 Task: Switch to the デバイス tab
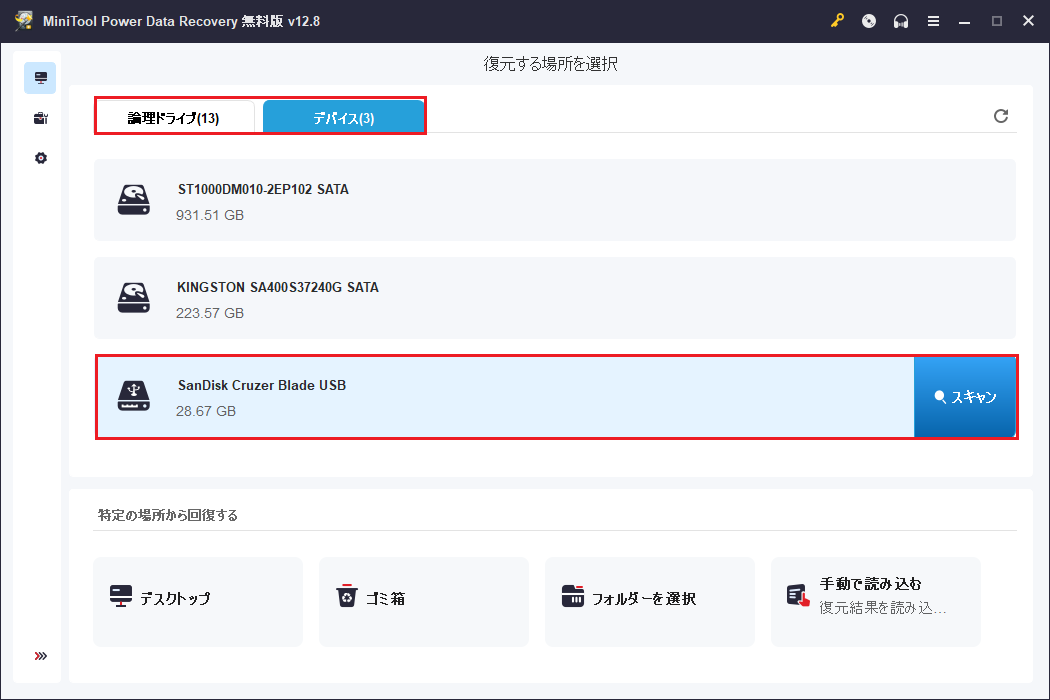pyautogui.click(x=343, y=115)
